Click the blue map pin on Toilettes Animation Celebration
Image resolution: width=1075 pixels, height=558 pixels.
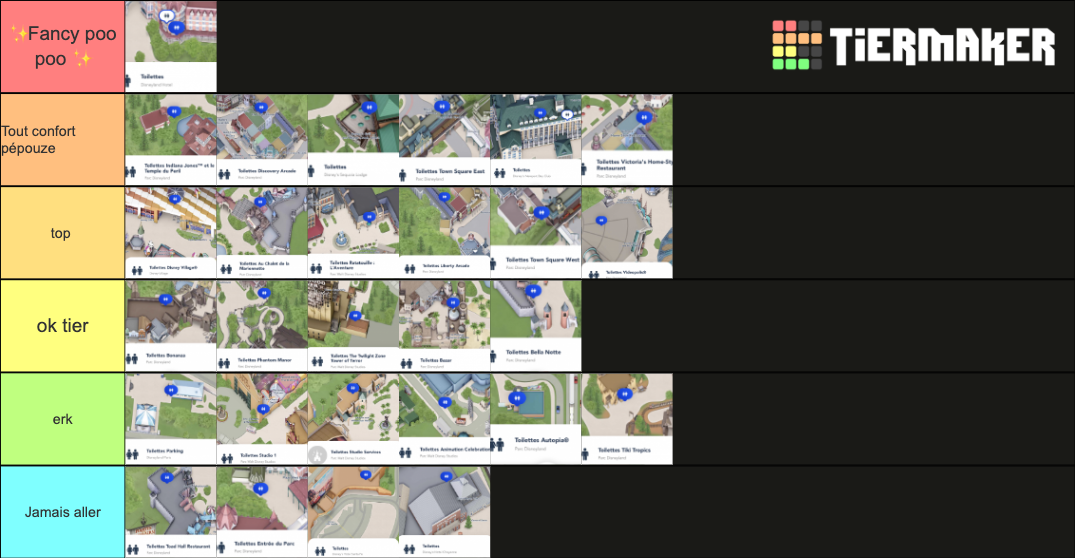point(446,403)
